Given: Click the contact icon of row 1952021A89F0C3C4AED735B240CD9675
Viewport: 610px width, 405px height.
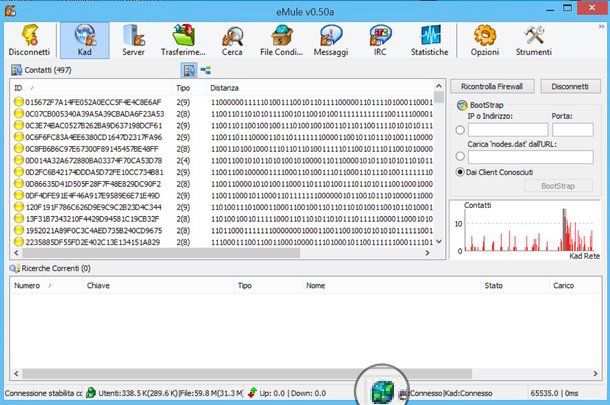Looking at the screenshot, I should 18,230.
